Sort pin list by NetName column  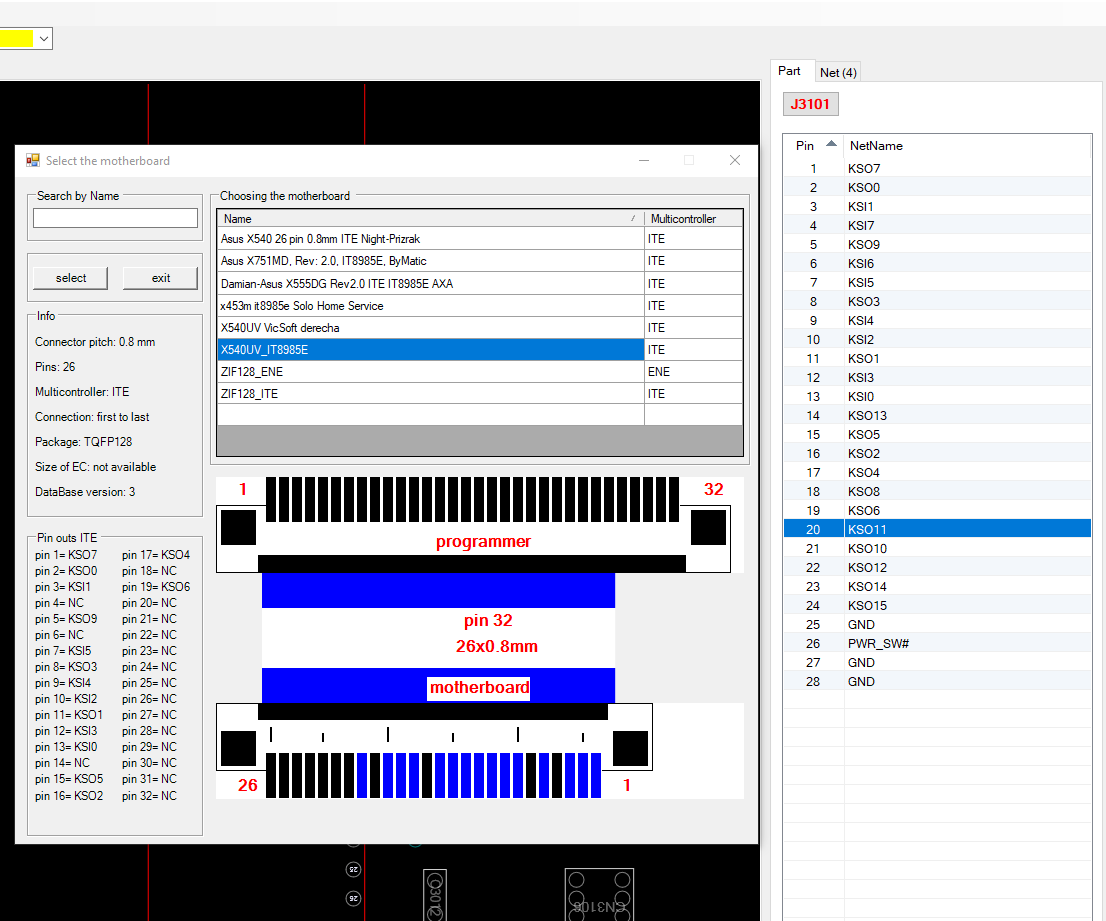pos(967,145)
